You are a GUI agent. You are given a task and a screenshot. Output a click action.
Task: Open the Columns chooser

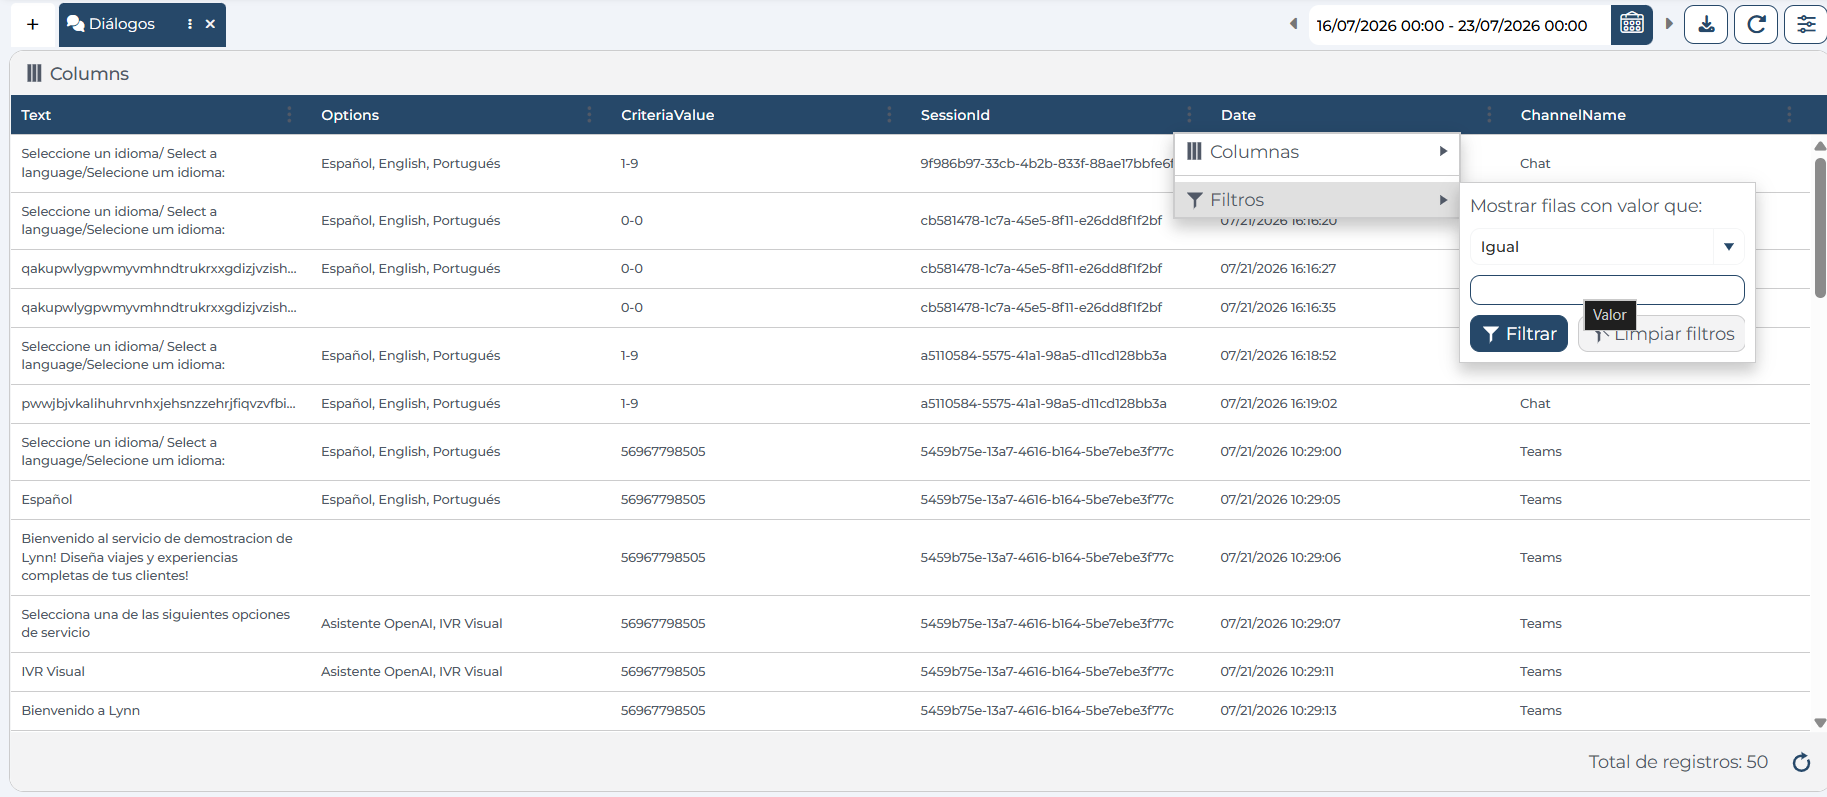77,73
